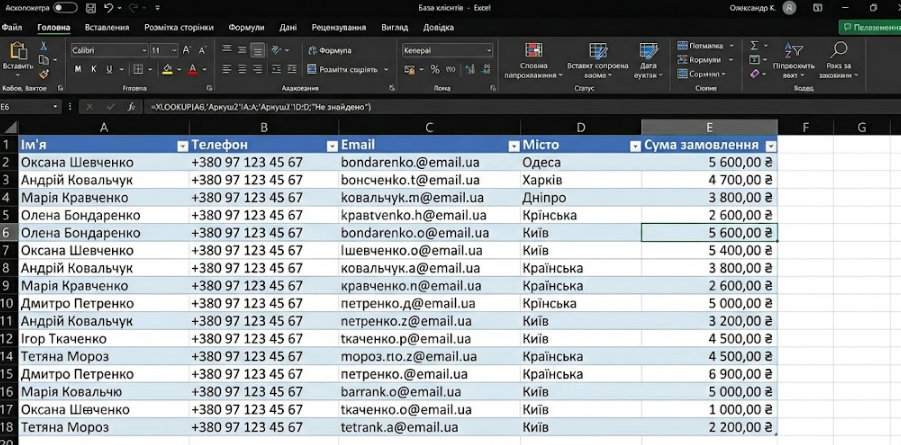901x445 pixels.
Task: Switch to the Вставлення tab
Action: click(x=107, y=28)
